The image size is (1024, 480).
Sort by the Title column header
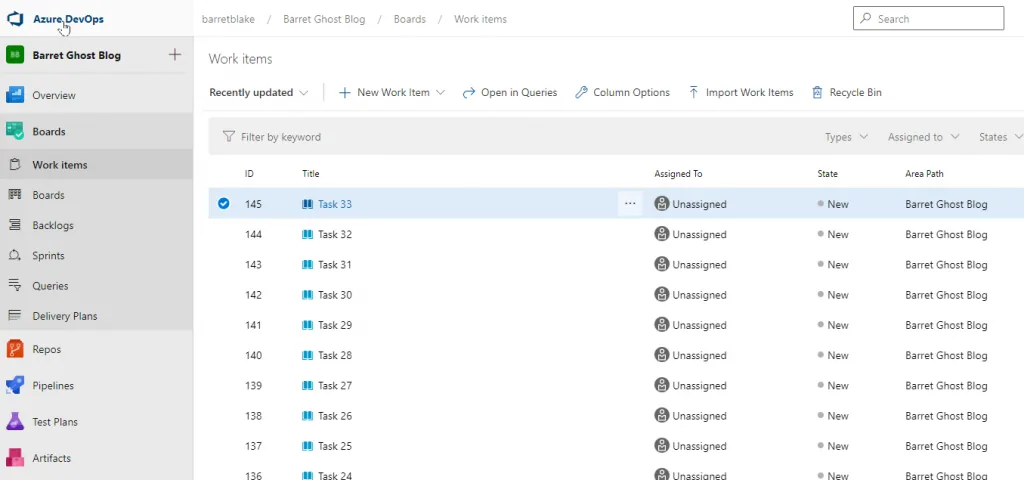pyautogui.click(x=311, y=174)
